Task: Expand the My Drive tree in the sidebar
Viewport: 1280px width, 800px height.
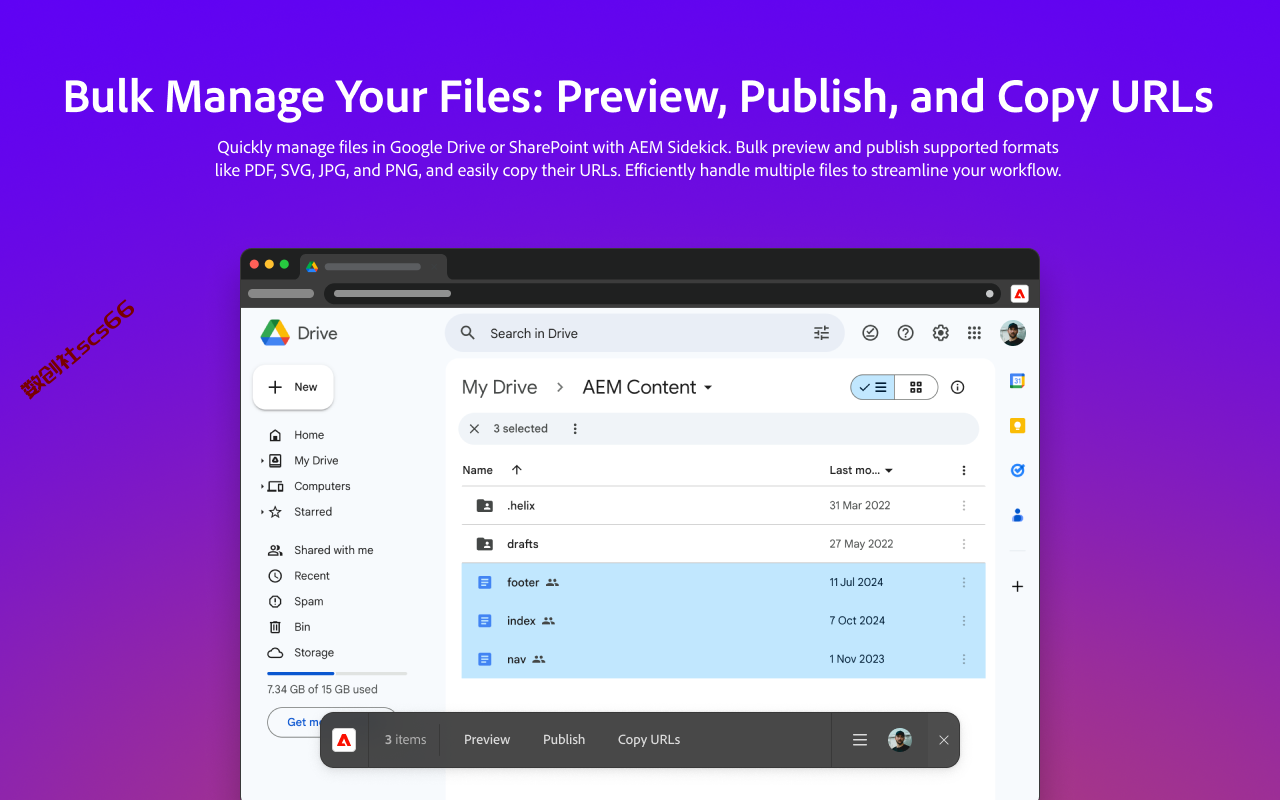Action: (263, 461)
